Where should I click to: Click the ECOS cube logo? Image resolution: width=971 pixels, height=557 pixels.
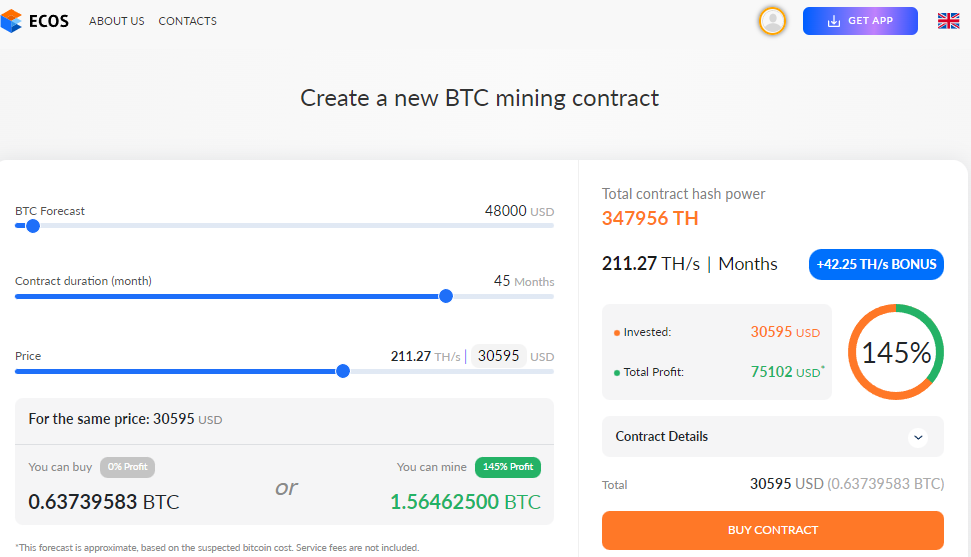(11, 21)
